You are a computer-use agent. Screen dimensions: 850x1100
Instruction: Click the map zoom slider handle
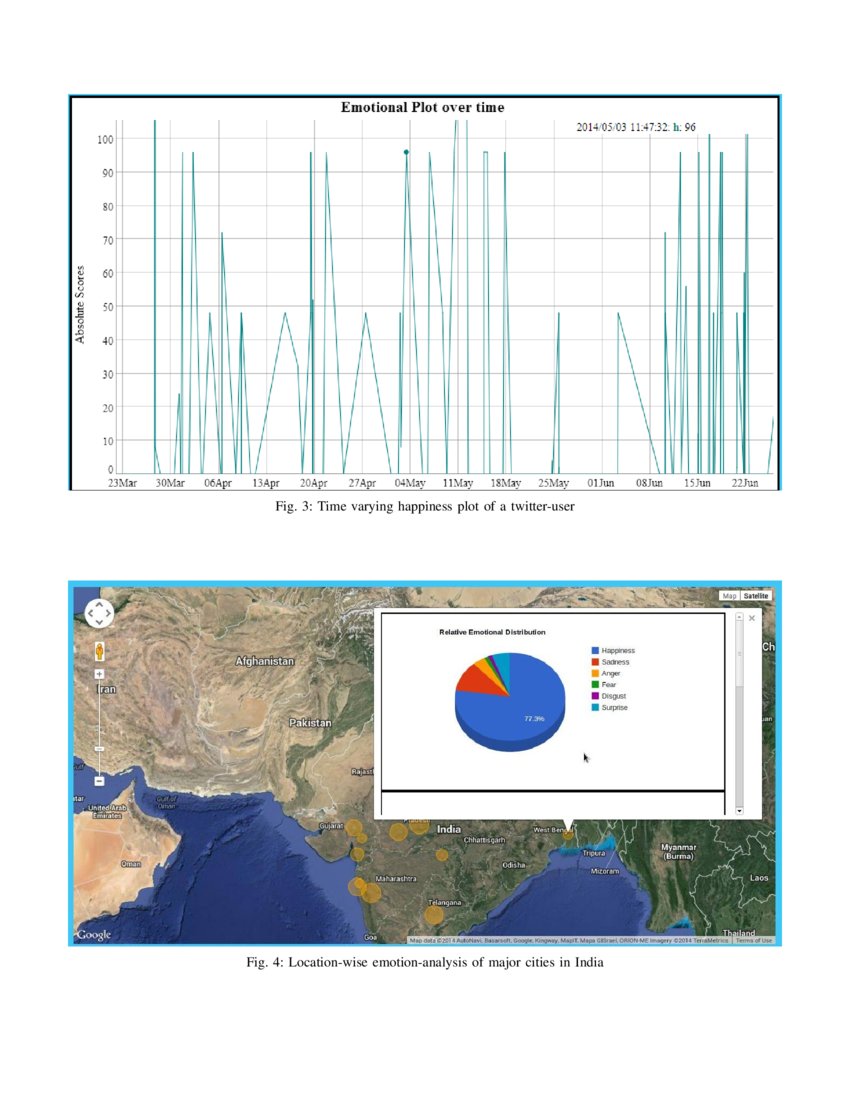coord(99,747)
